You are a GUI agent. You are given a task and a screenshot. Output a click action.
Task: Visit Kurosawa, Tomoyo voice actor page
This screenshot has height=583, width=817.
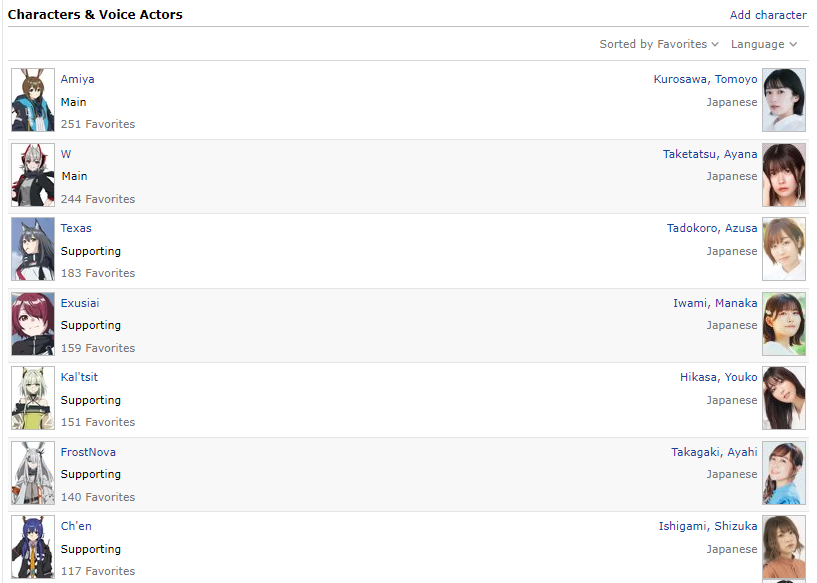pyautogui.click(x=705, y=79)
